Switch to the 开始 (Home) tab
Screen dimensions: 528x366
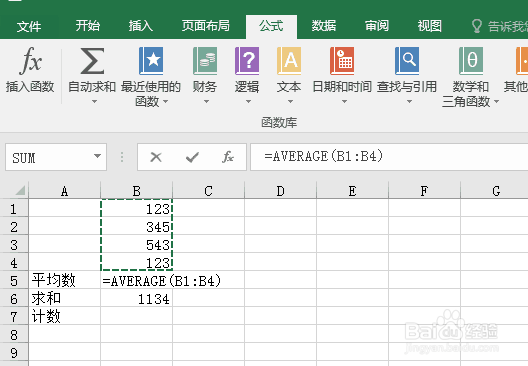coord(88,26)
